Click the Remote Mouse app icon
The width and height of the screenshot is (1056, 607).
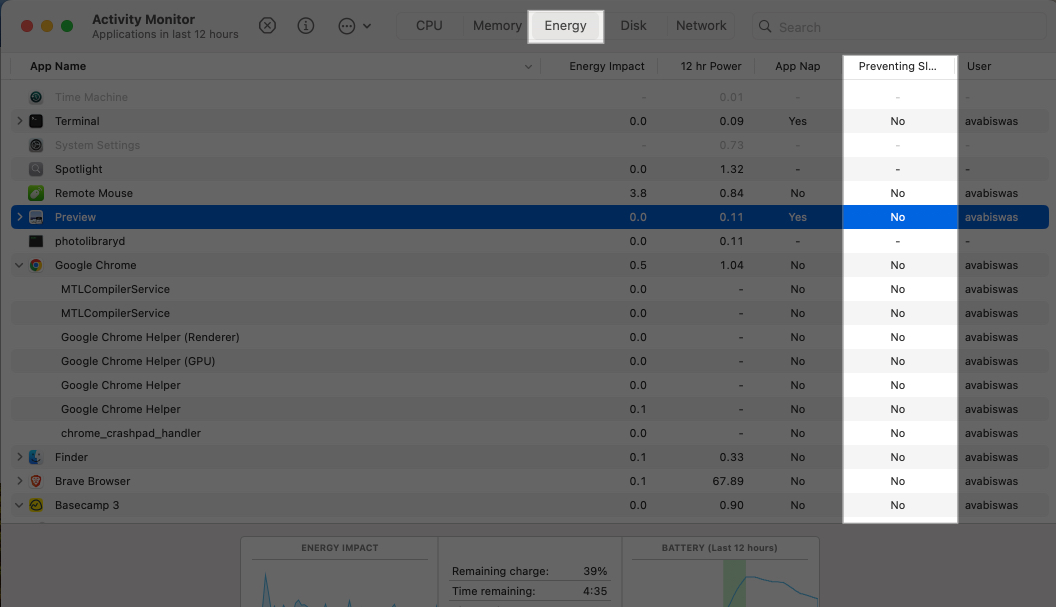(x=36, y=193)
